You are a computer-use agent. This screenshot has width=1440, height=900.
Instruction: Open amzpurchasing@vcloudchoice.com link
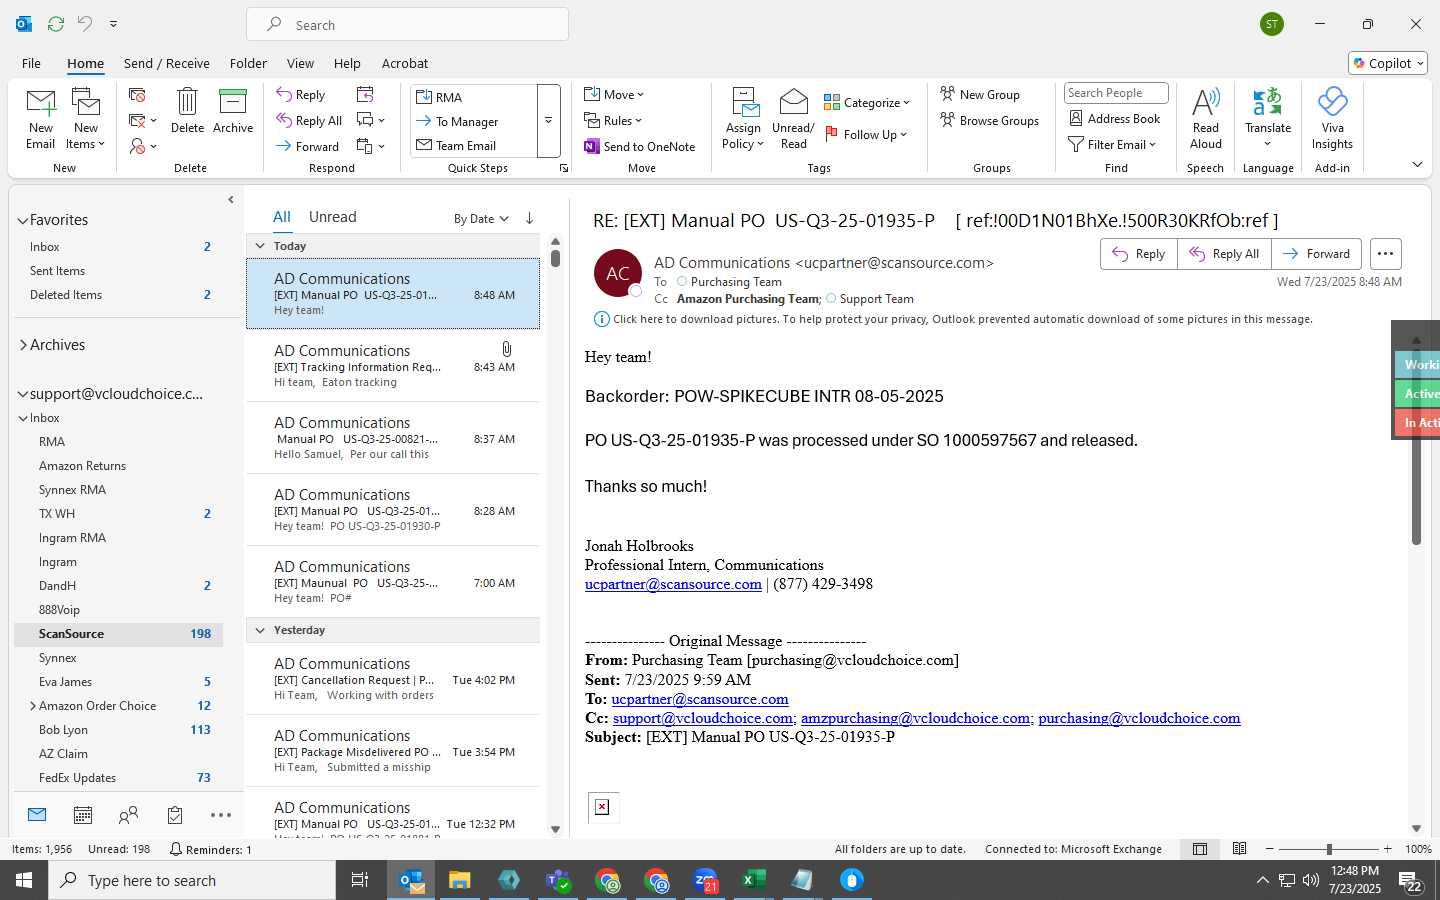pyautogui.click(x=915, y=718)
